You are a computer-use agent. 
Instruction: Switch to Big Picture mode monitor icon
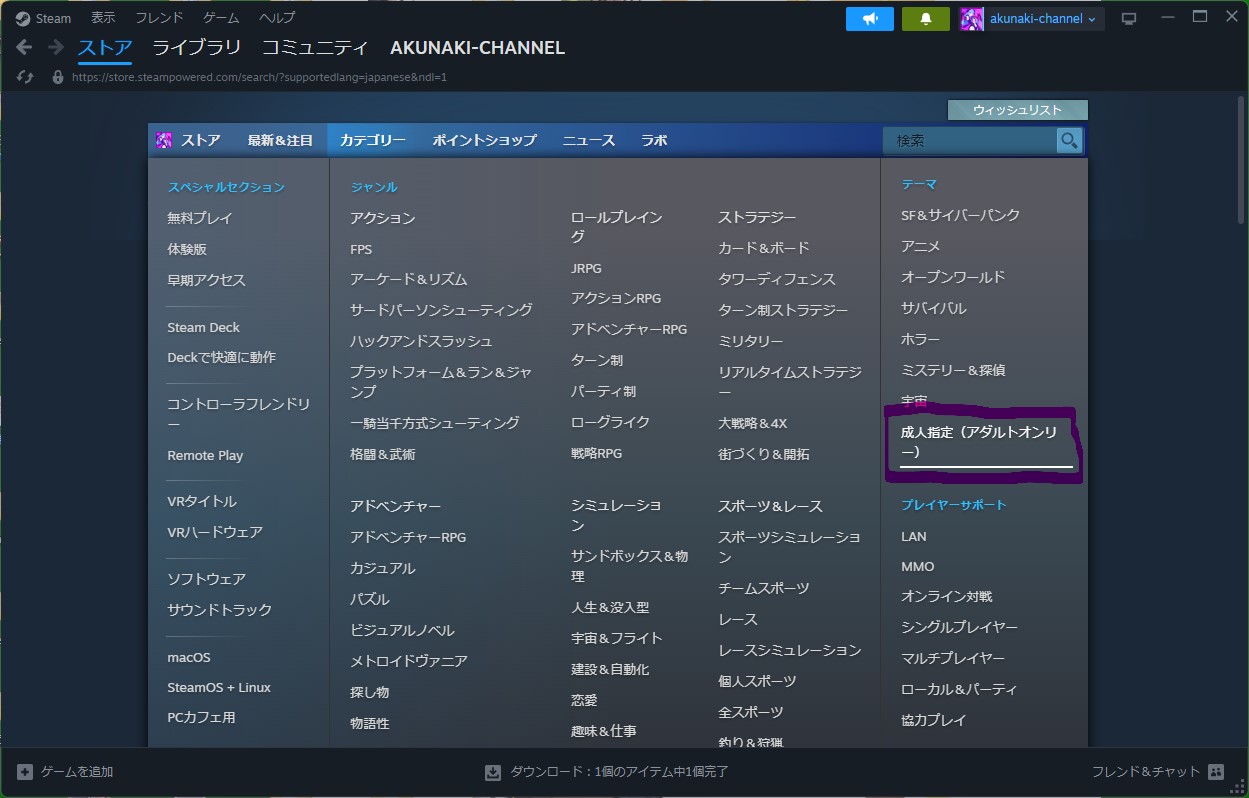pos(1129,19)
